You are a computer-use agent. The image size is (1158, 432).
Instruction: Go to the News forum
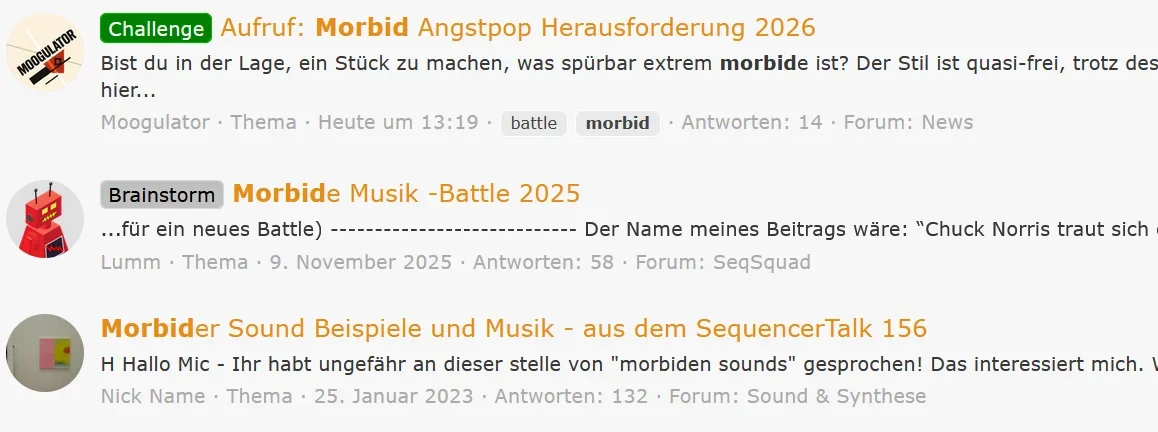(946, 123)
